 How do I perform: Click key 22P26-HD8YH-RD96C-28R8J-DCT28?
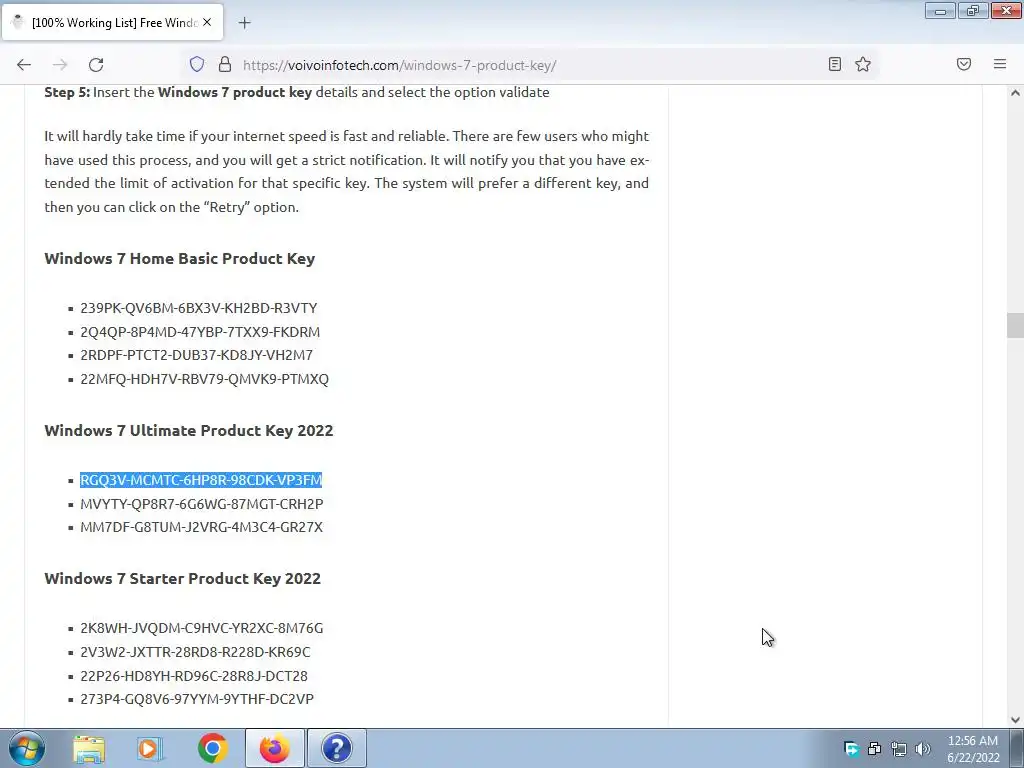click(194, 676)
